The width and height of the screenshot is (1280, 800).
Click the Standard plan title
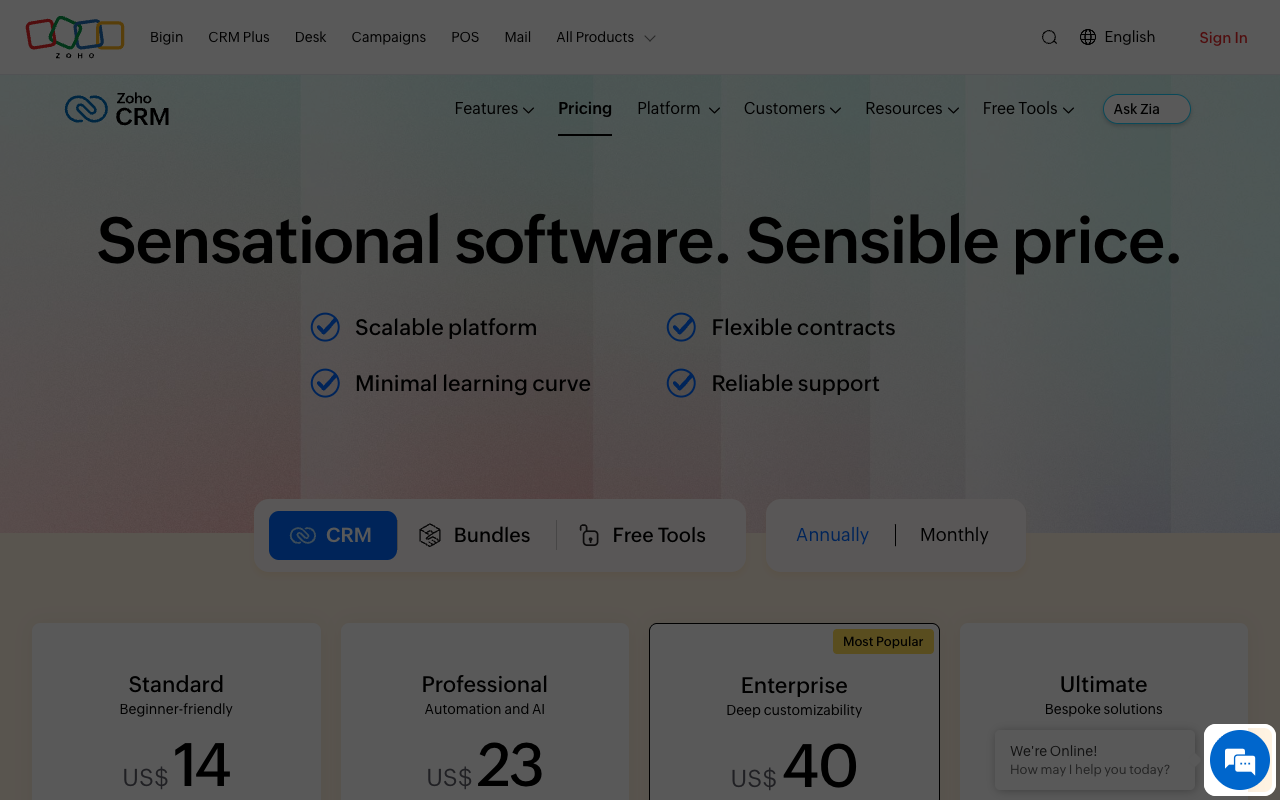click(176, 684)
